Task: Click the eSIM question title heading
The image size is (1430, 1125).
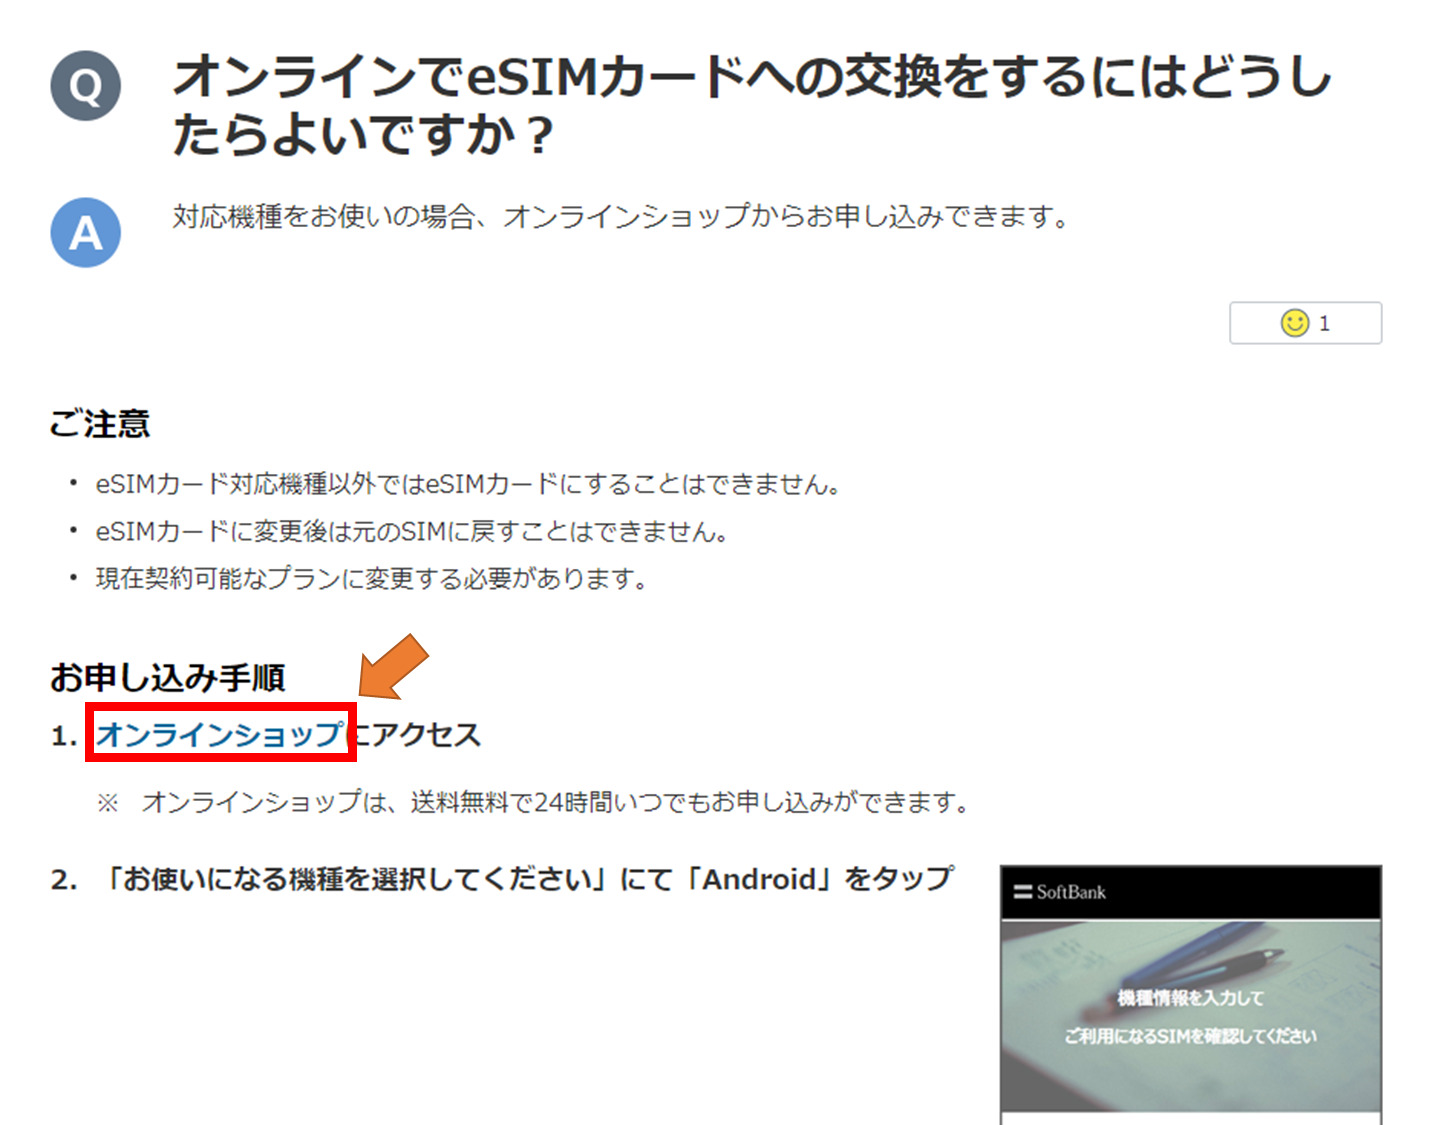Action: 752,105
